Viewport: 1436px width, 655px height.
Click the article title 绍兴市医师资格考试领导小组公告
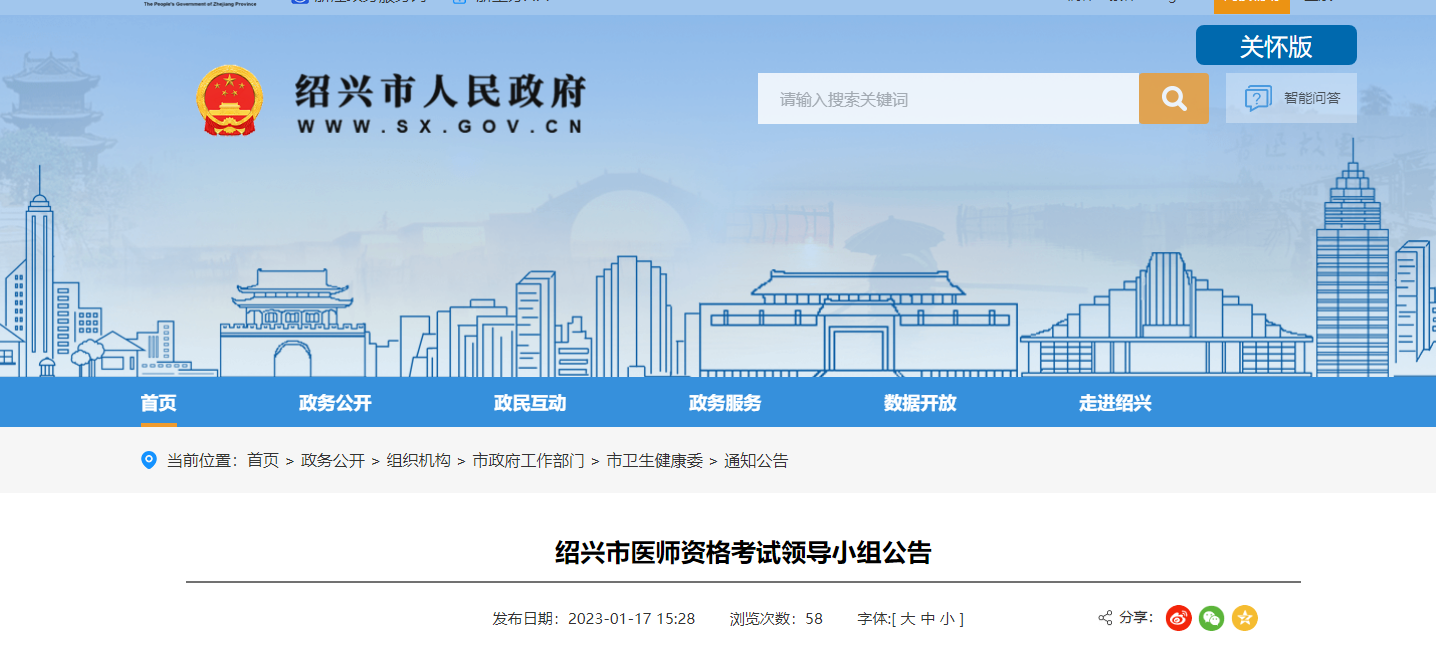pyautogui.click(x=743, y=552)
